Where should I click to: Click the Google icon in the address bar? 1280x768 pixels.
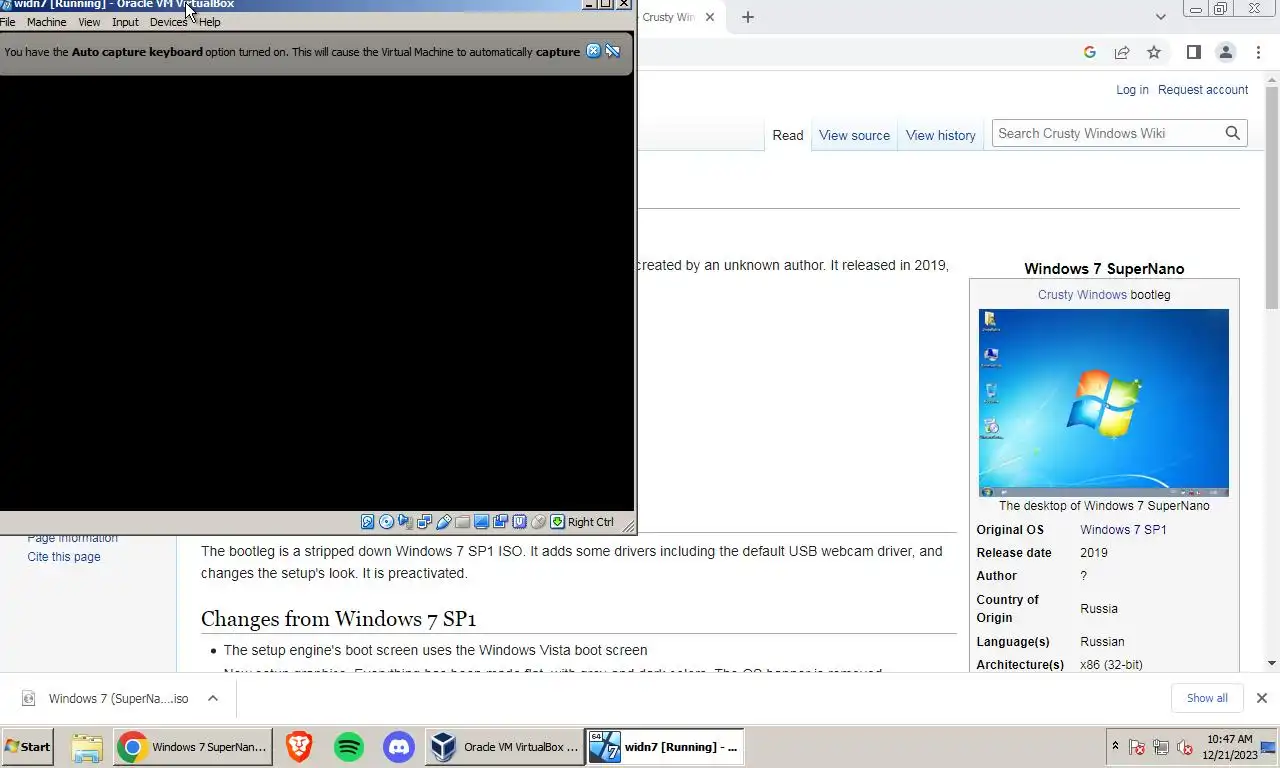(1090, 52)
